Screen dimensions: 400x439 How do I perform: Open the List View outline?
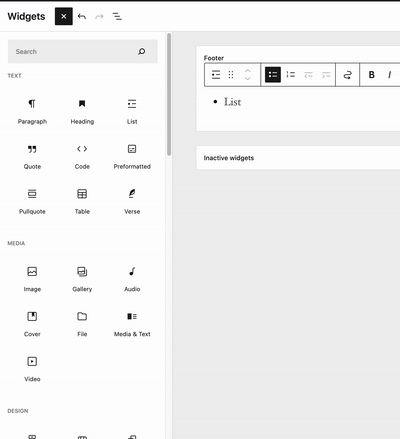point(117,16)
